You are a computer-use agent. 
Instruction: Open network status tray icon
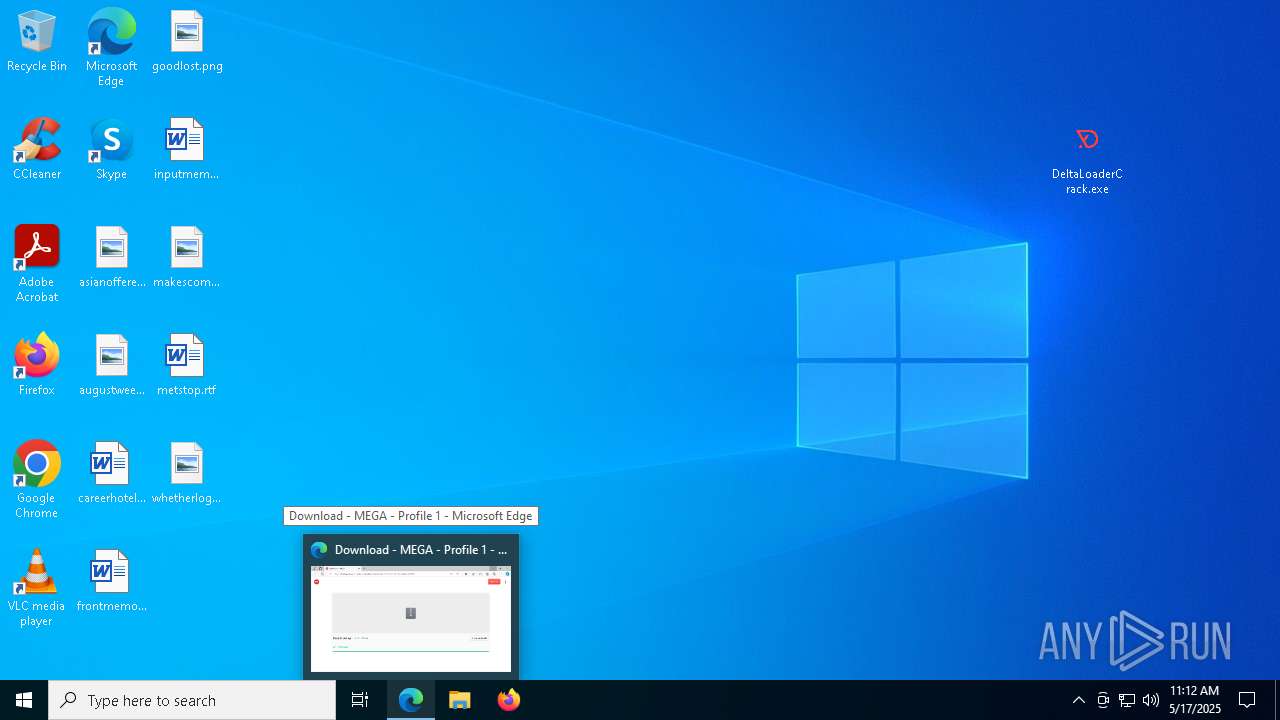(x=1127, y=700)
